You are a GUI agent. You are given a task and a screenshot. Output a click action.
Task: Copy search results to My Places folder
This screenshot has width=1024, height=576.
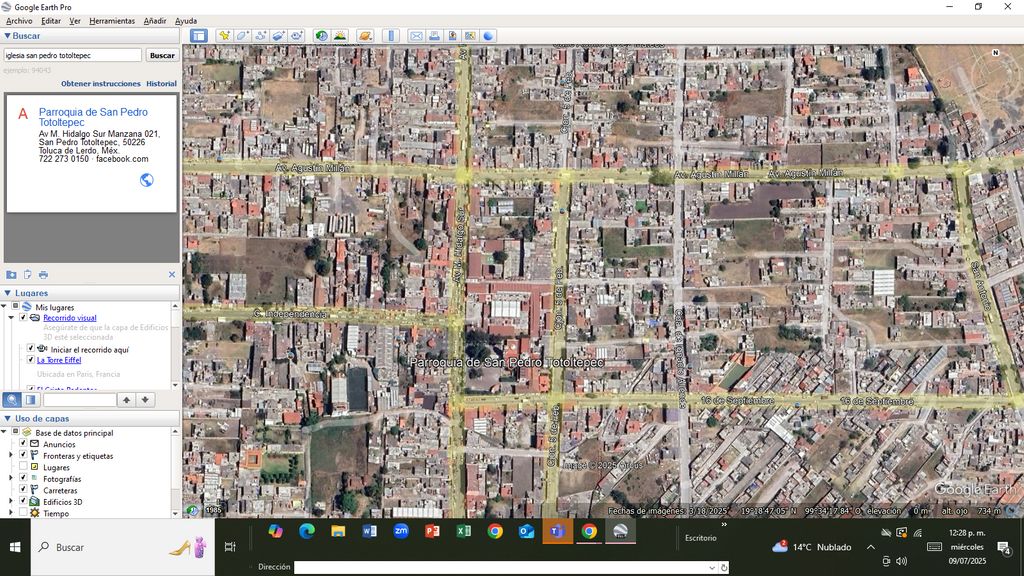point(11,275)
